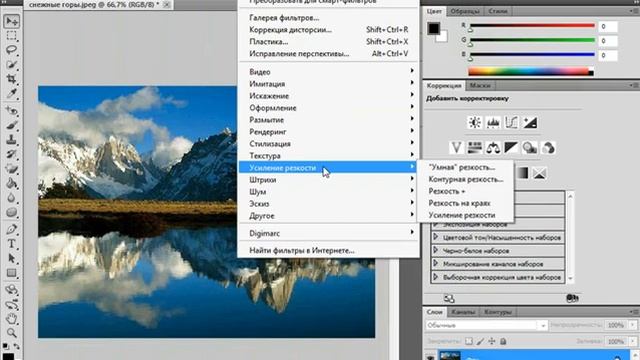Screen dimensions: 640x360
Task: Add a Photo Filter adjustment
Action: 530,148
